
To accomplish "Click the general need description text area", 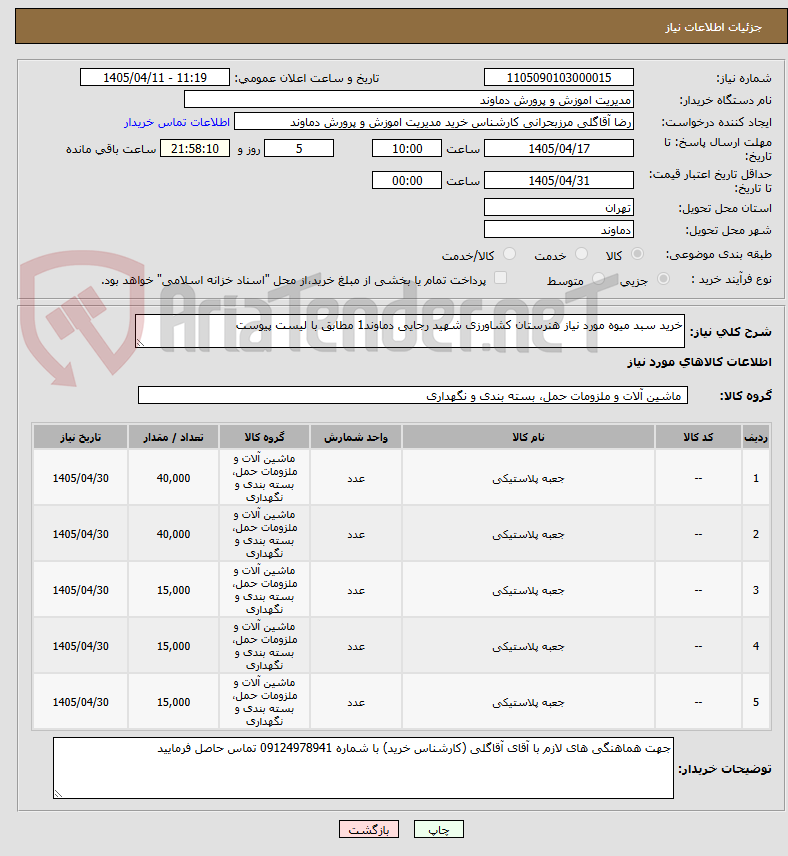I will click(x=410, y=331).
